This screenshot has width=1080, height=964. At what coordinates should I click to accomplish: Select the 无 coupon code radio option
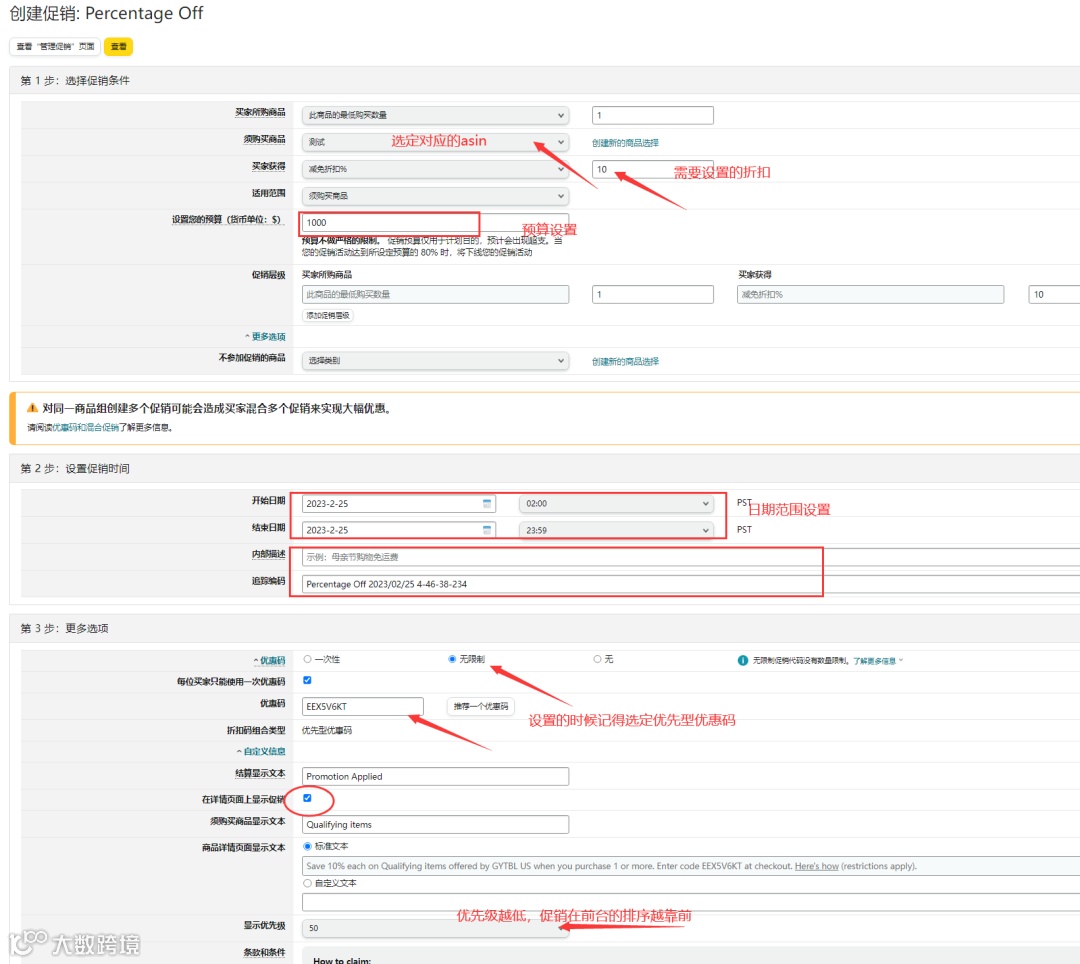click(597, 659)
